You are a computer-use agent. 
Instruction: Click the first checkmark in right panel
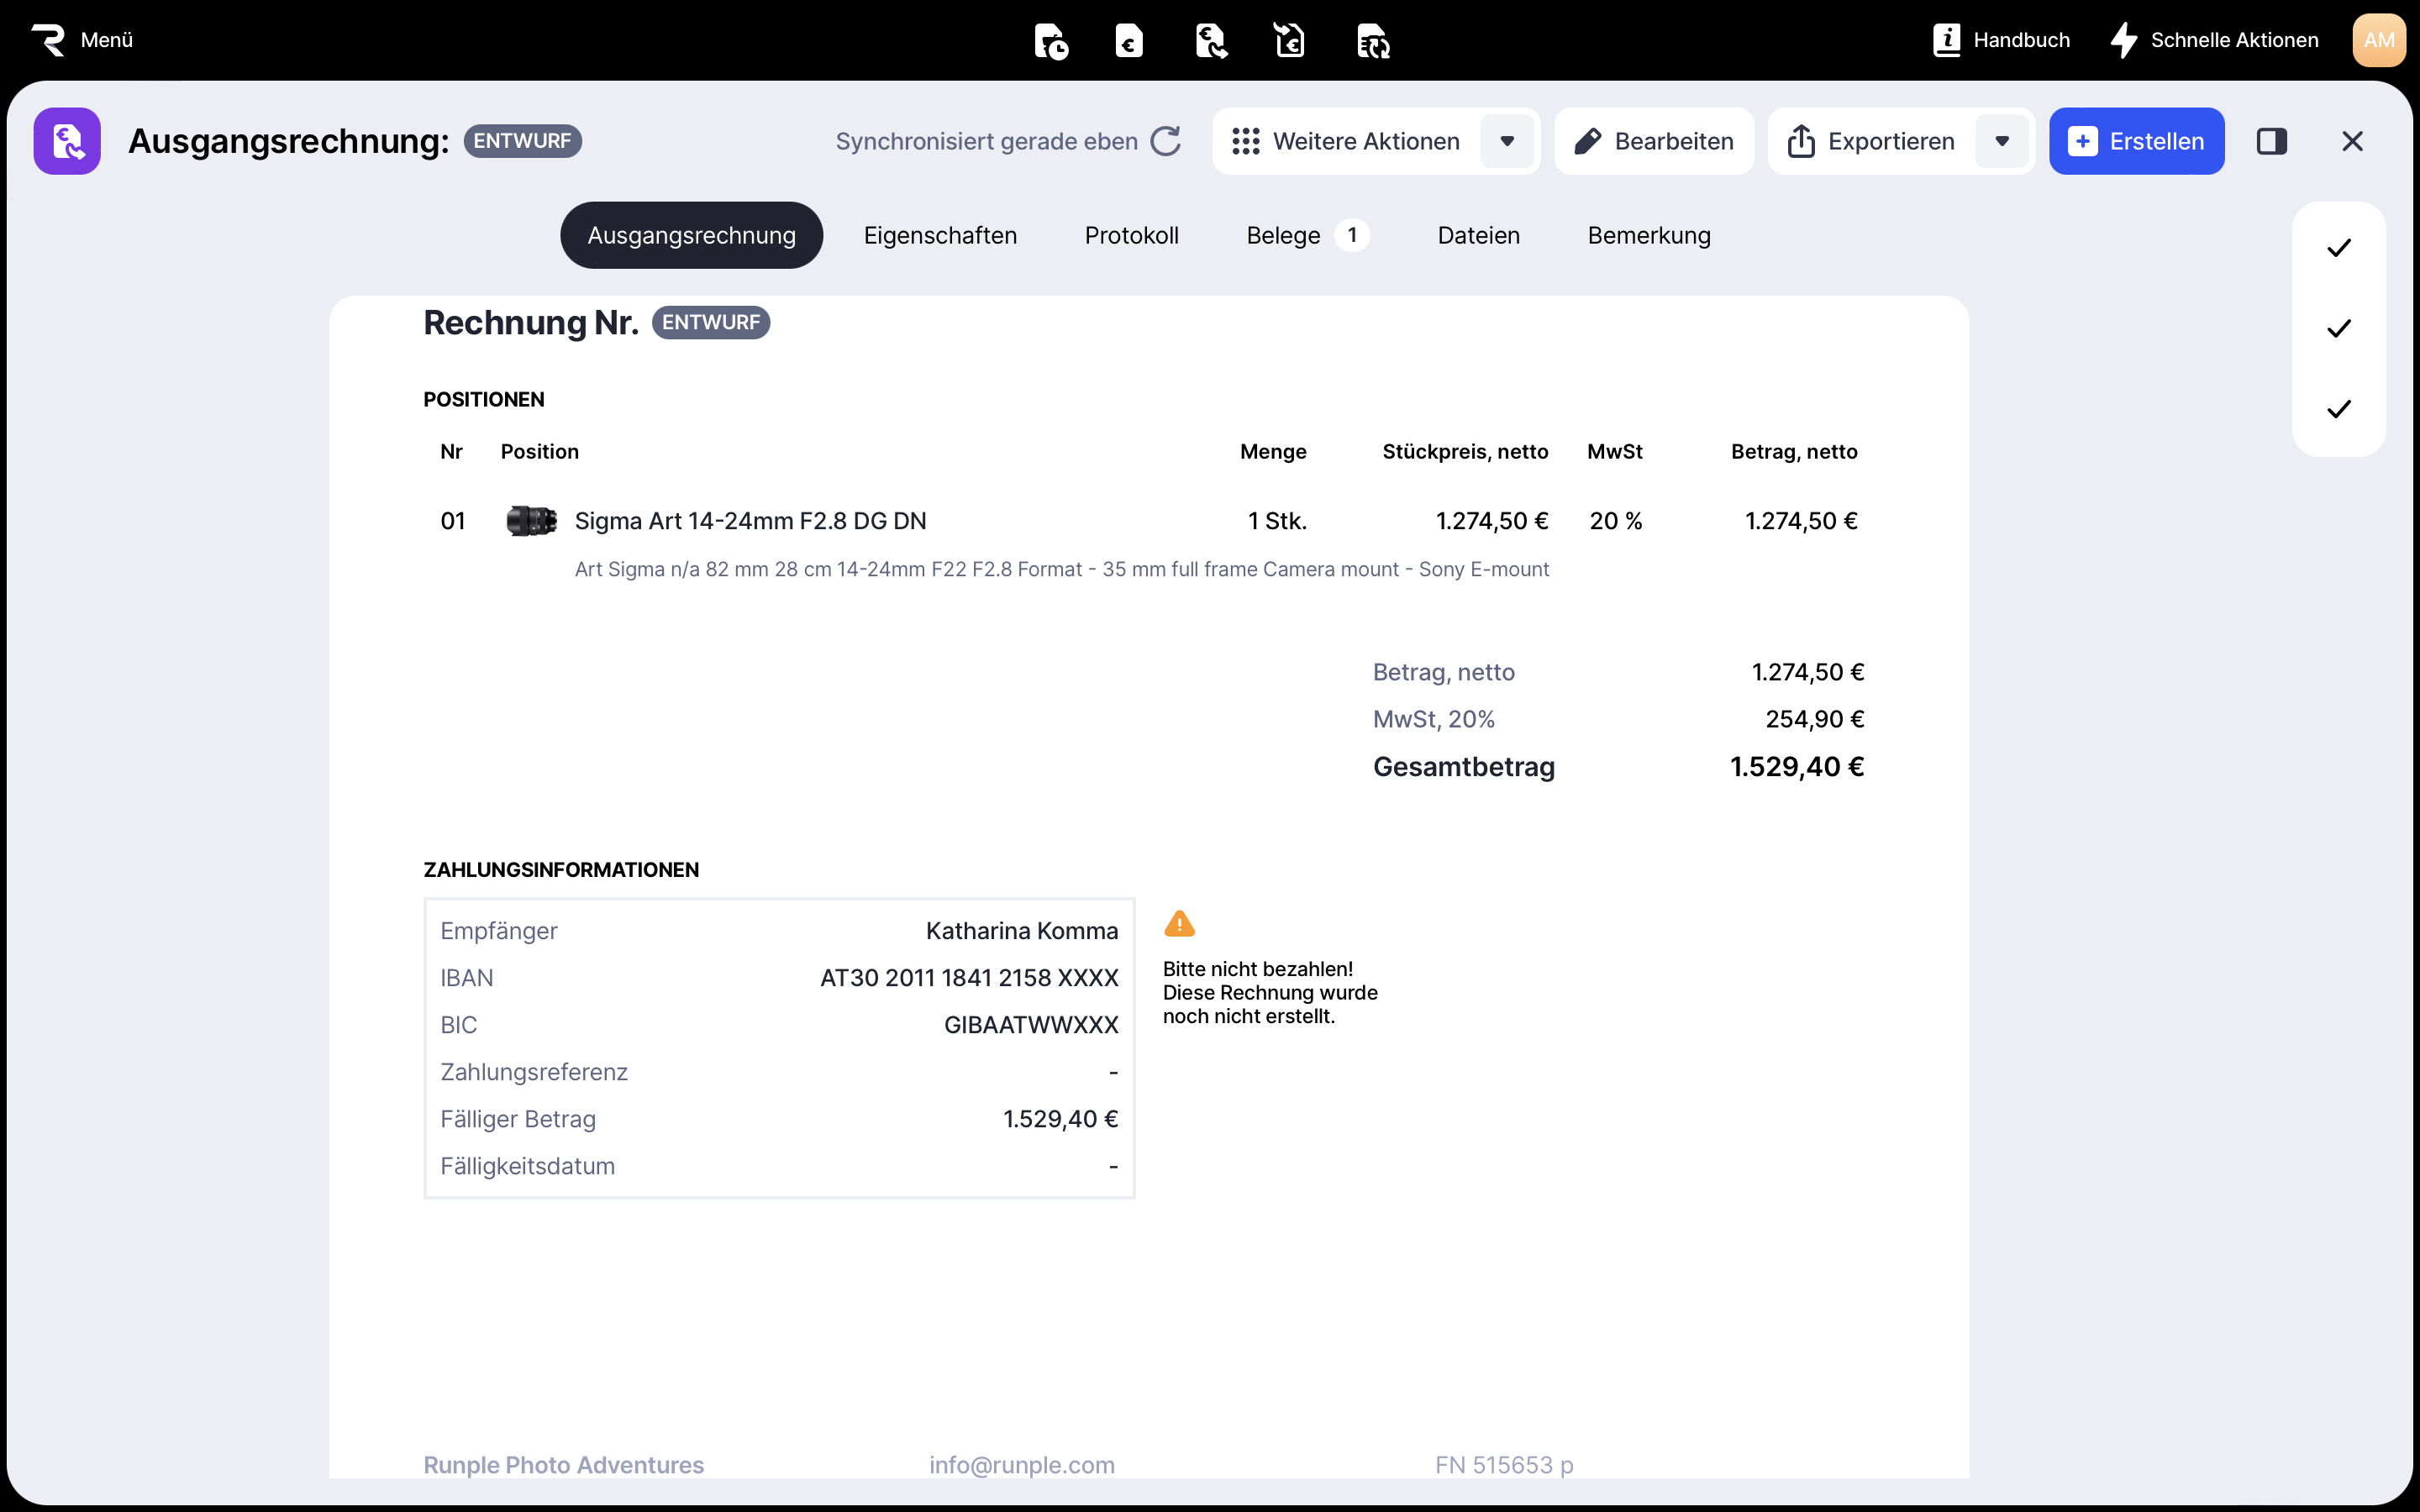pos(2338,248)
